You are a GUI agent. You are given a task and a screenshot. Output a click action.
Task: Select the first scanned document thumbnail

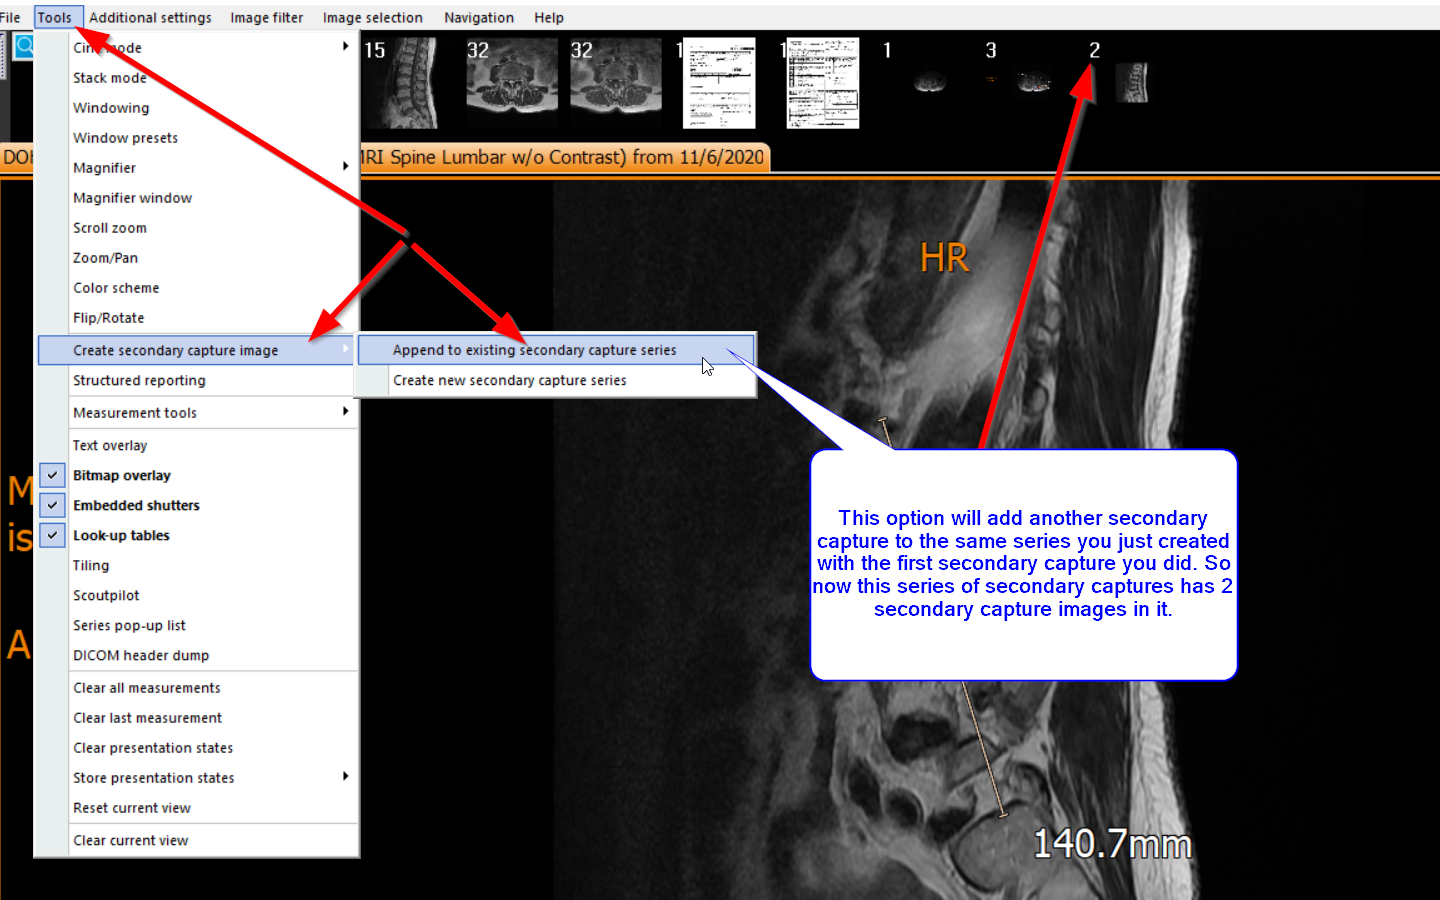[x=719, y=83]
